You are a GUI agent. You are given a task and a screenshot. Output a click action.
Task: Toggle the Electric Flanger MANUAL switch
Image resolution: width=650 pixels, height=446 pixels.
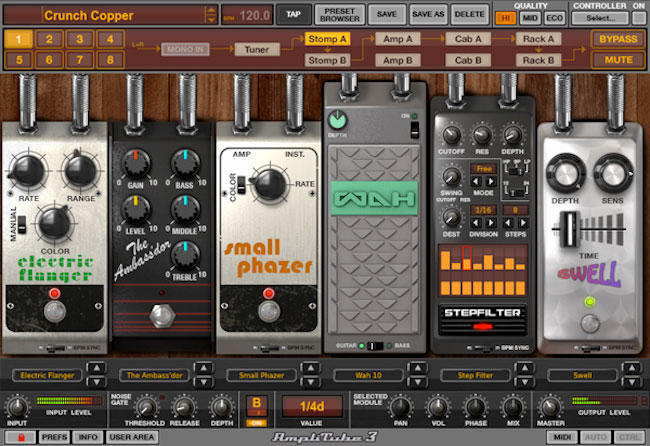(x=22, y=224)
